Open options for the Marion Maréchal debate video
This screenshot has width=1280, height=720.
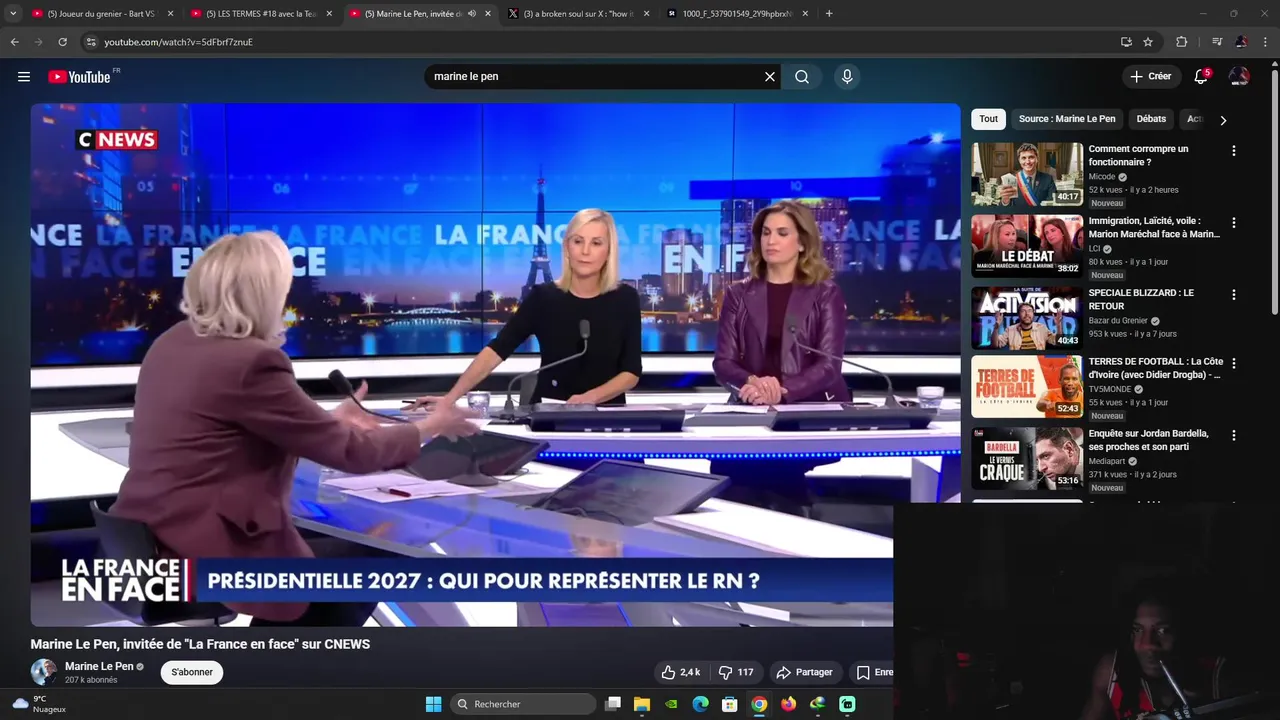pyautogui.click(x=1233, y=223)
